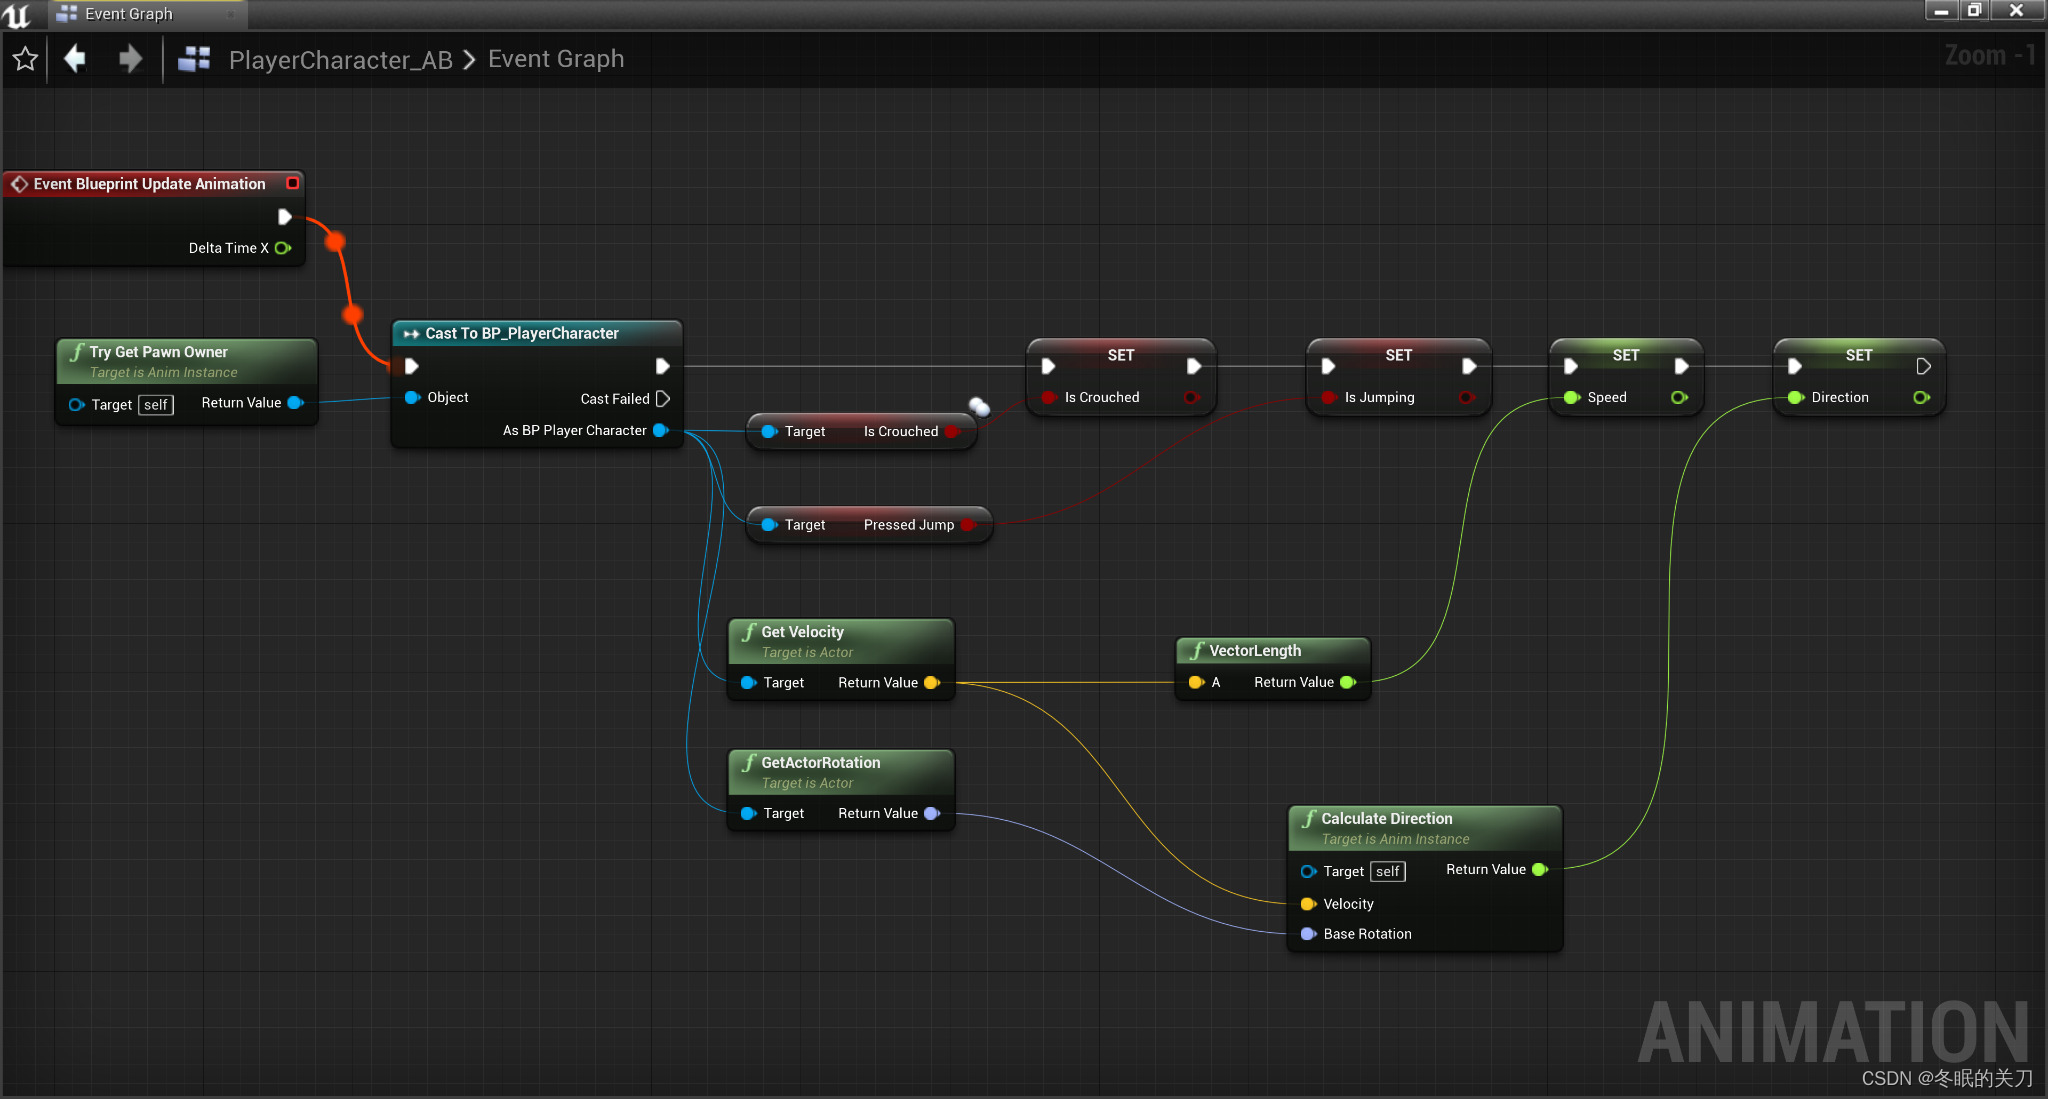The image size is (2048, 1099).
Task: Click the exec output pin of Update Animation event
Action: (284, 217)
